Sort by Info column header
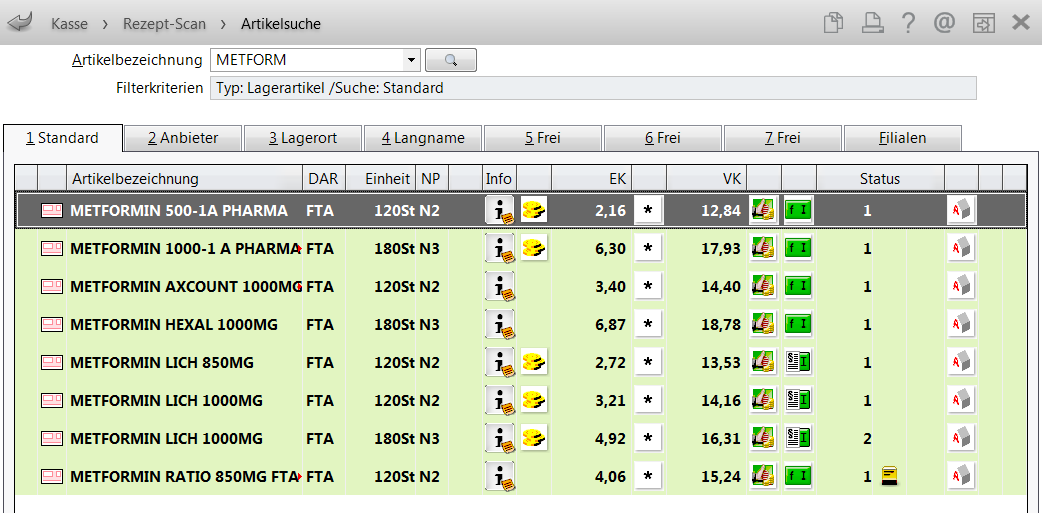1042x513 pixels. 499,179
